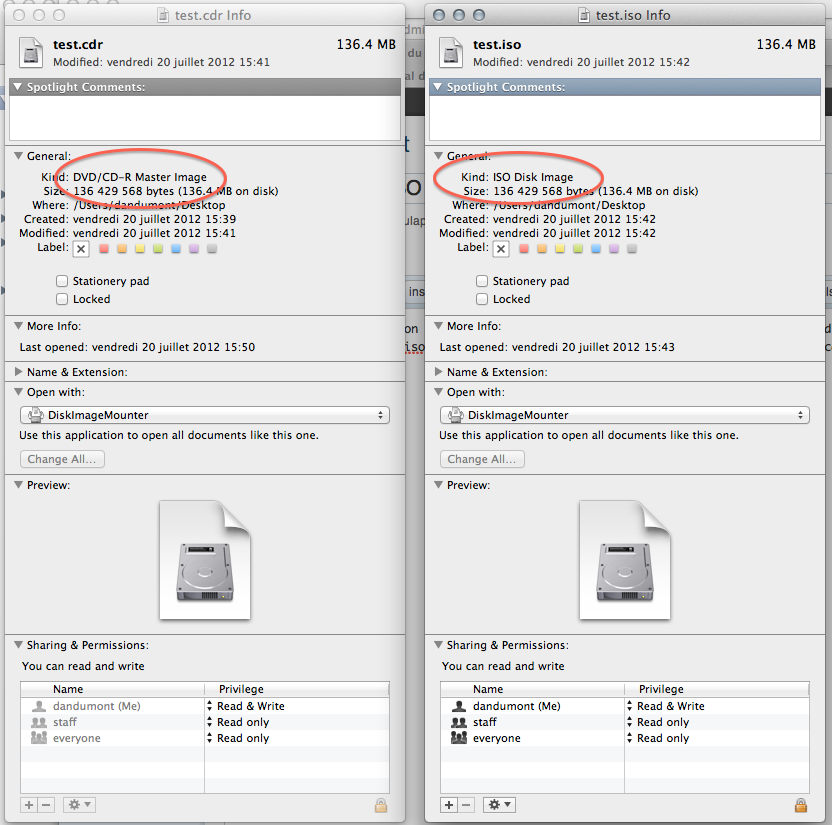Click the lock icon in test.cdr Info window
Image resolution: width=832 pixels, height=825 pixels.
380,805
